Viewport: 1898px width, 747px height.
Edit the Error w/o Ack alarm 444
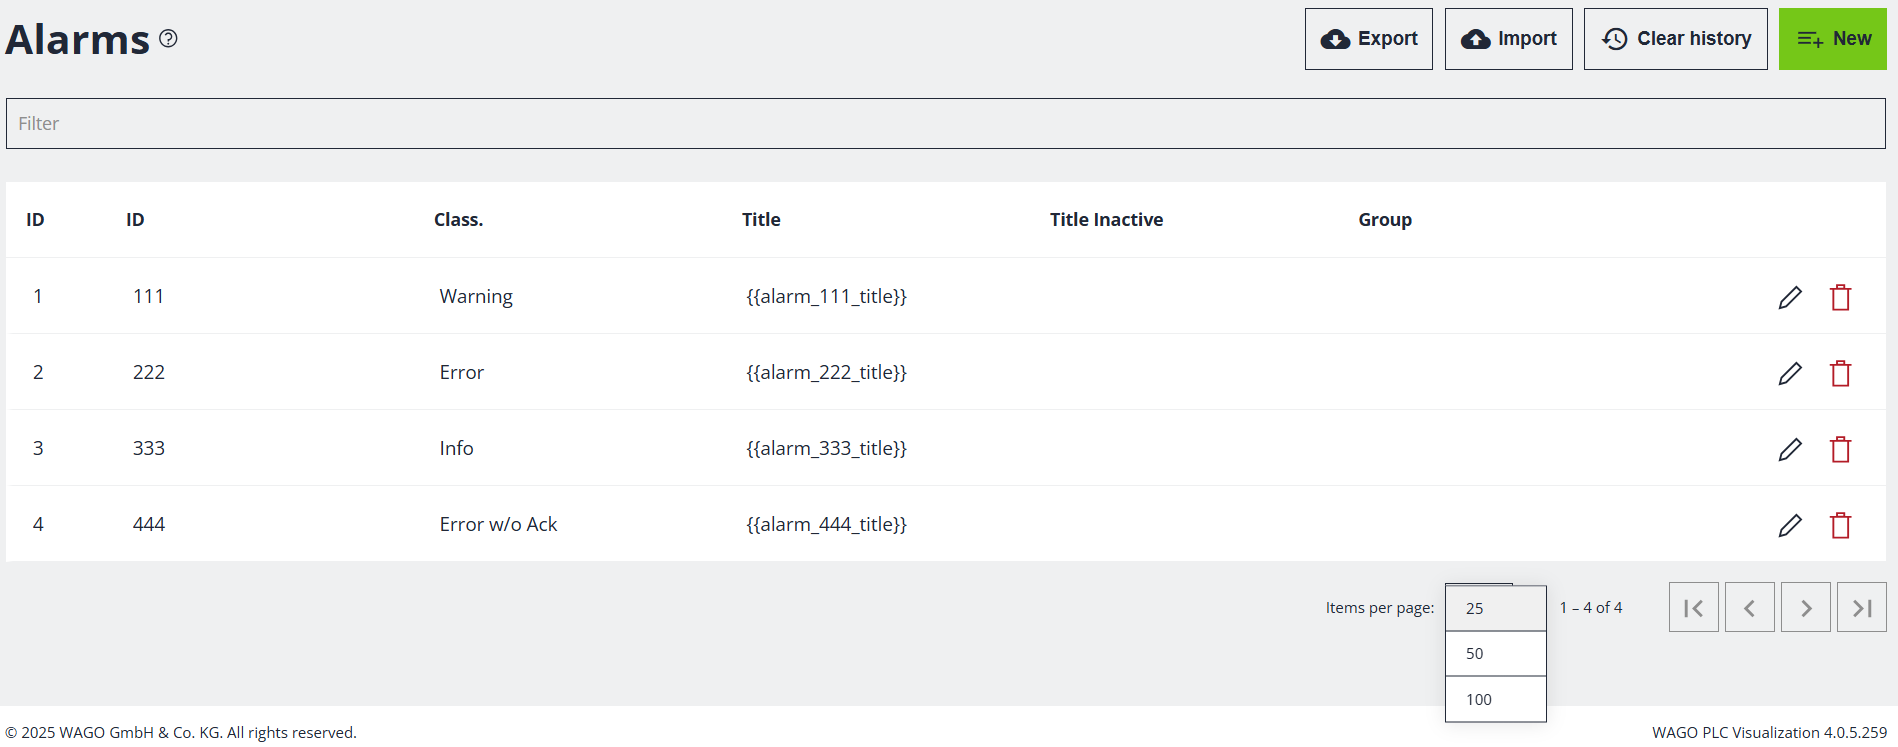pyautogui.click(x=1790, y=525)
